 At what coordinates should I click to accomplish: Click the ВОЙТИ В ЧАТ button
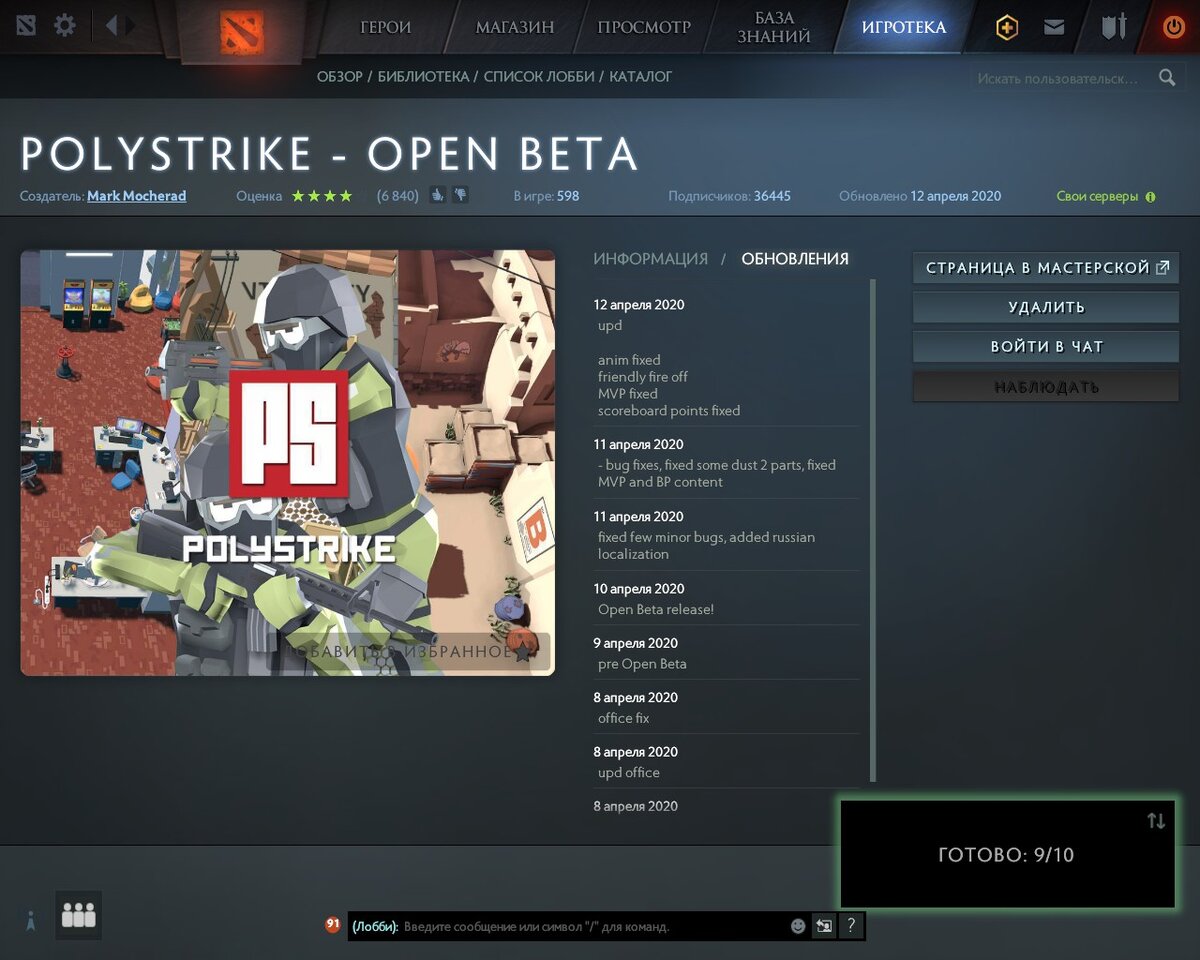(1046, 347)
